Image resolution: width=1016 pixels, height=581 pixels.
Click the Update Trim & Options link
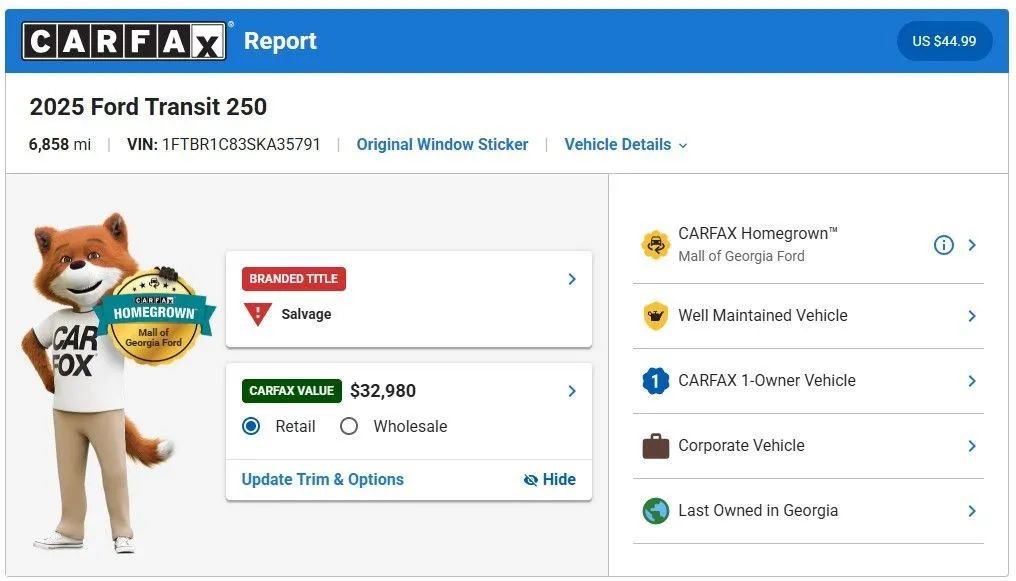coord(323,479)
